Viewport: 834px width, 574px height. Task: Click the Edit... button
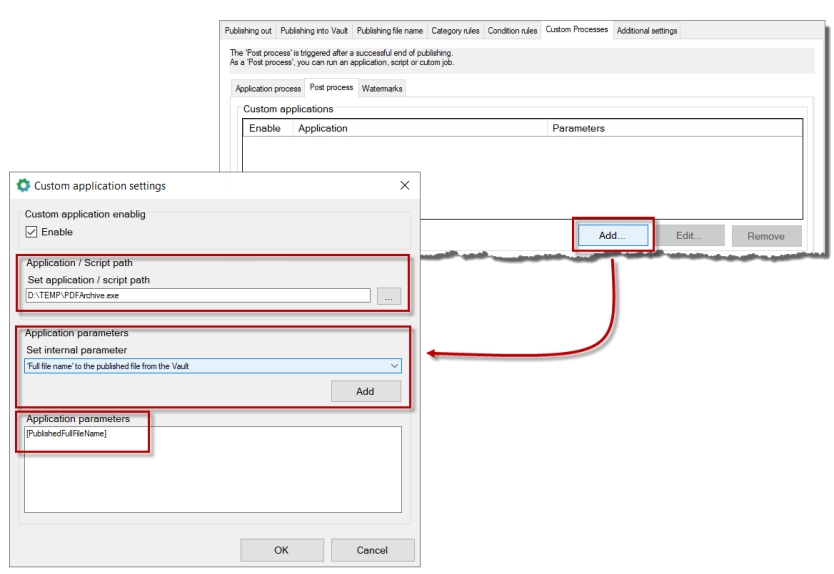(688, 236)
